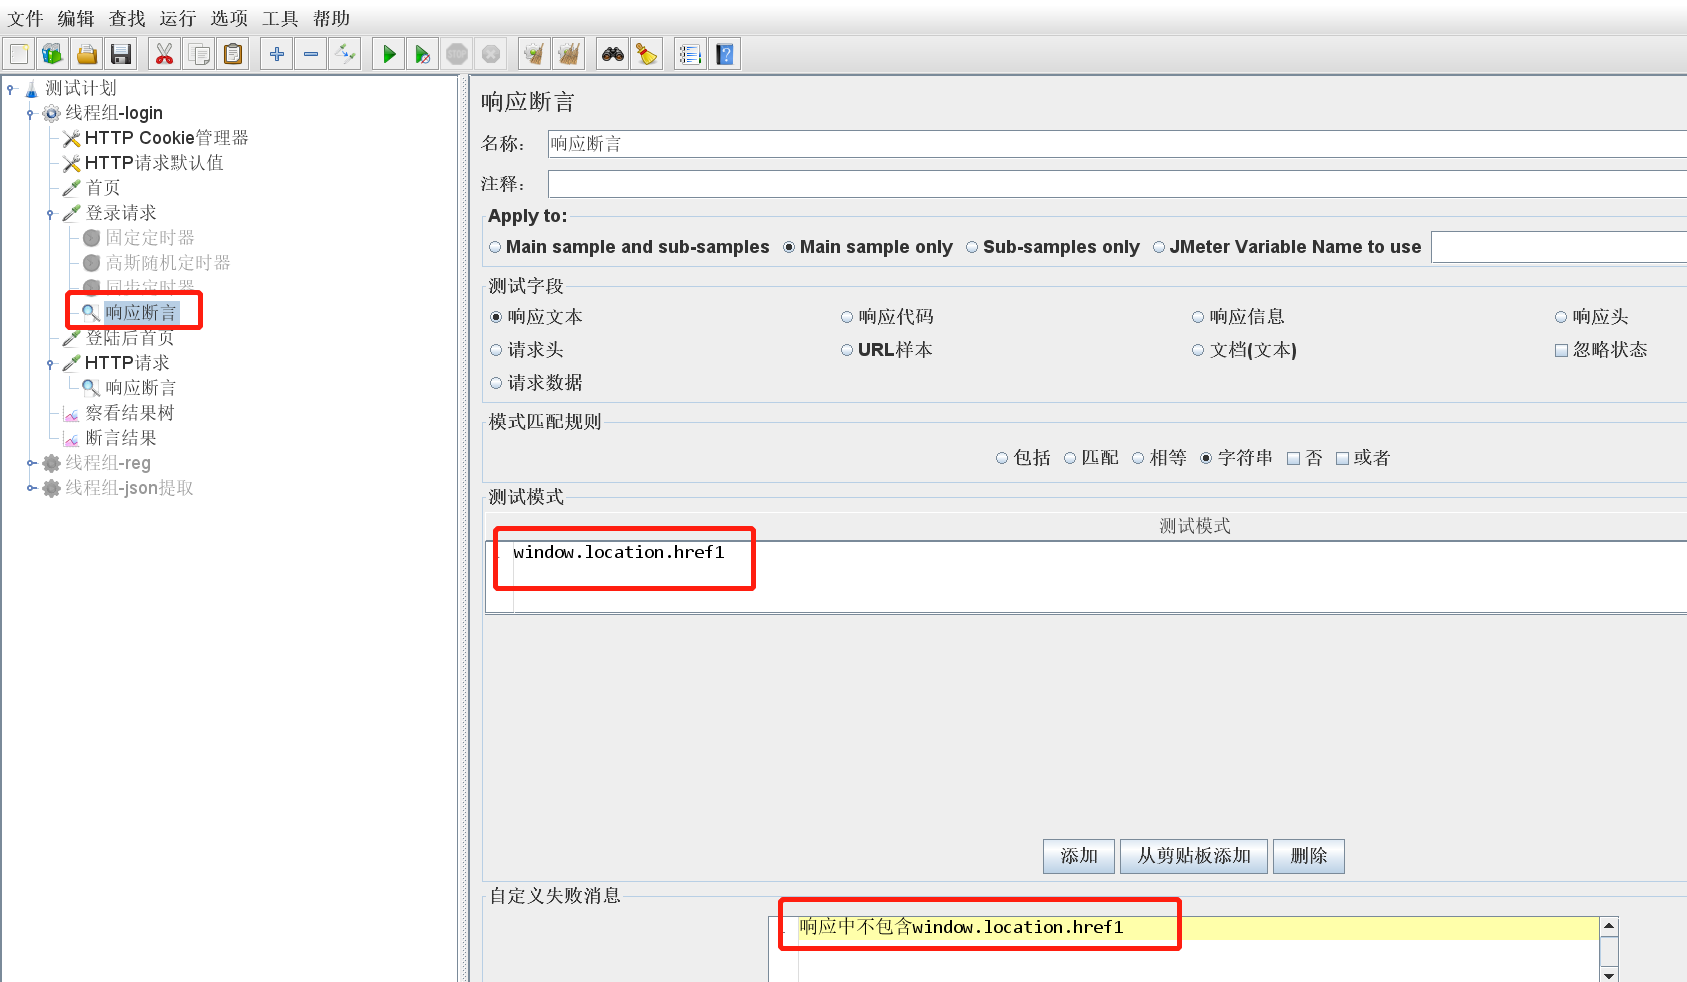Viewport: 1687px width, 982px height.
Task: Collapse the HTTP请求 node
Action: click(x=50, y=364)
